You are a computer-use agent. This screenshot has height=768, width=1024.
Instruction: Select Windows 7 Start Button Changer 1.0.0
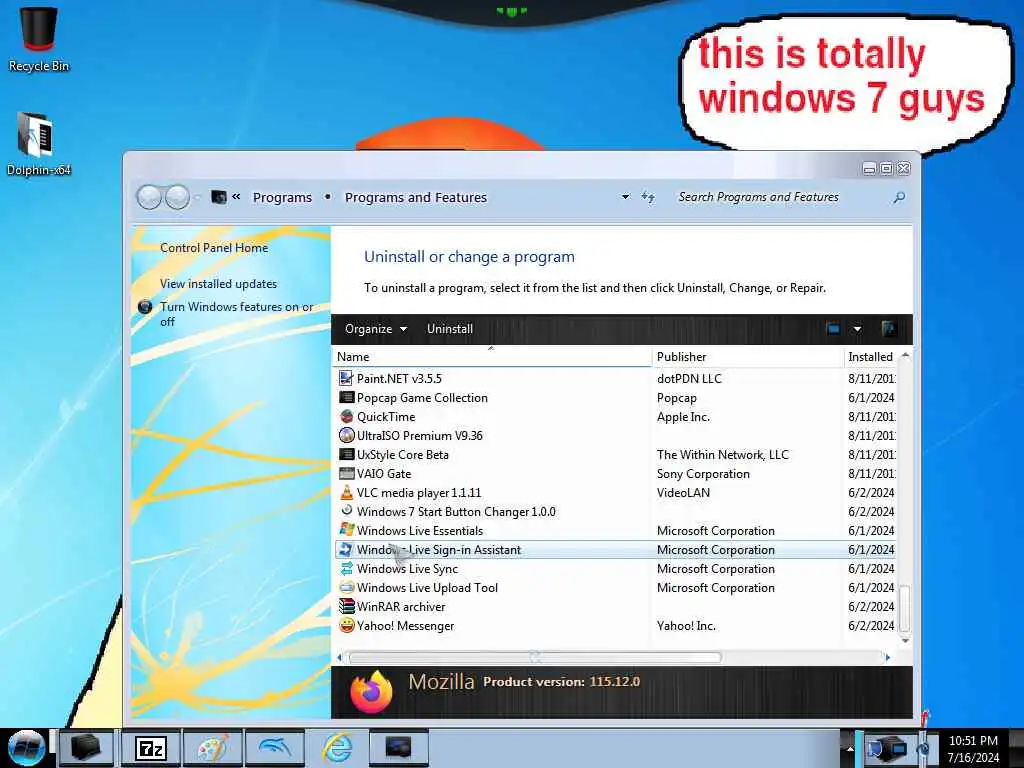[615, 511]
